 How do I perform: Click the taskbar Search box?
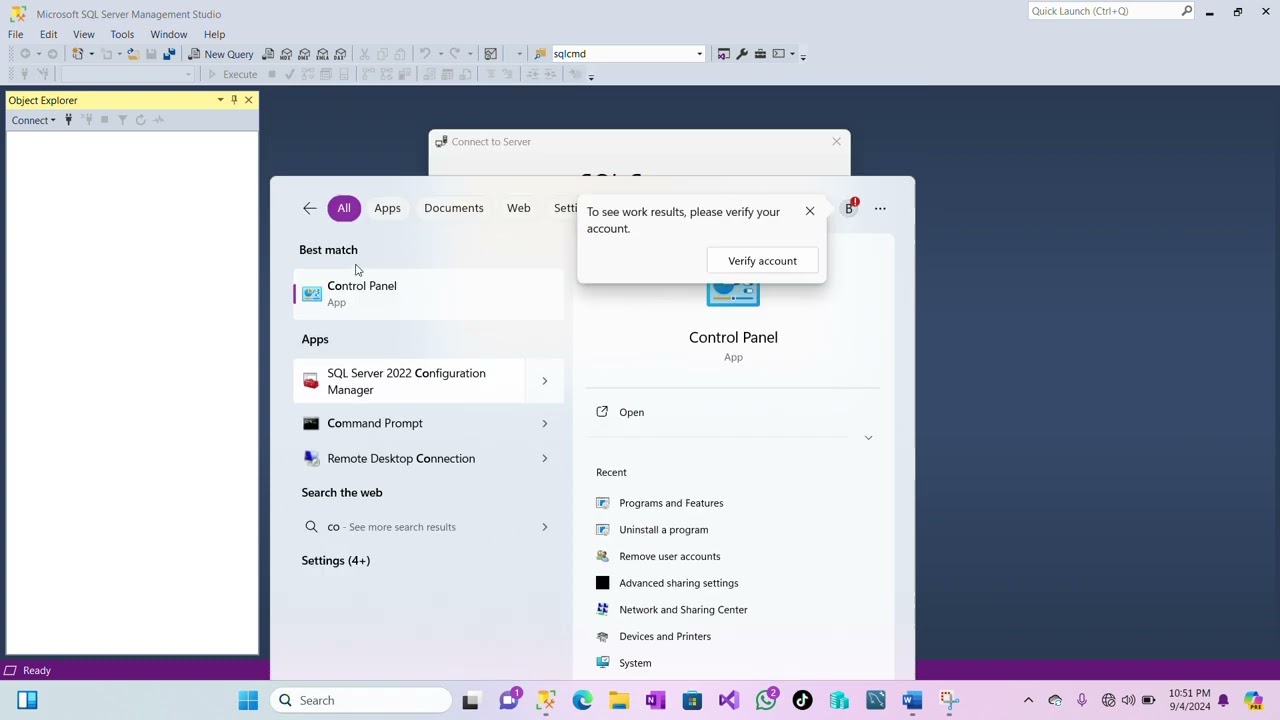tap(361, 700)
